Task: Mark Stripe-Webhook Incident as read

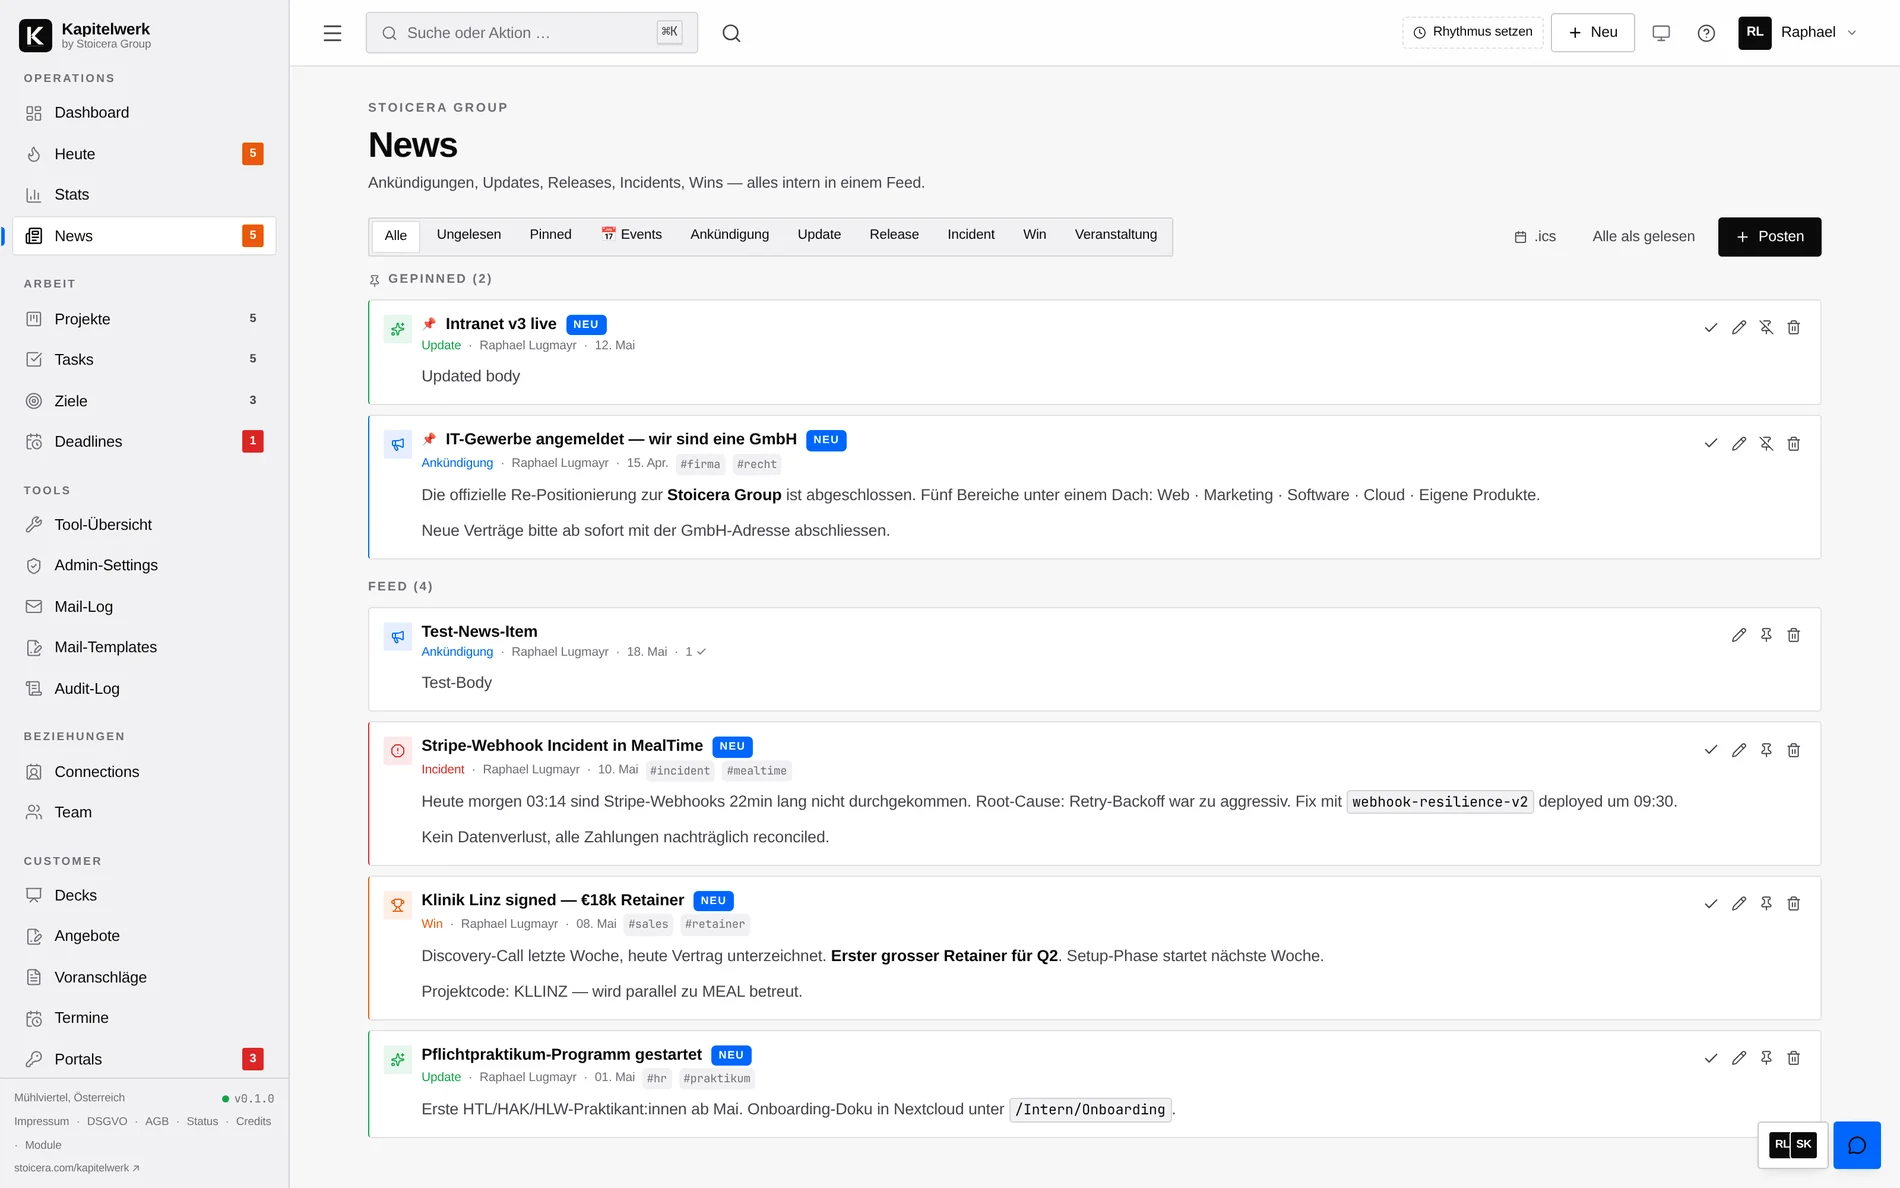Action: point(1711,750)
